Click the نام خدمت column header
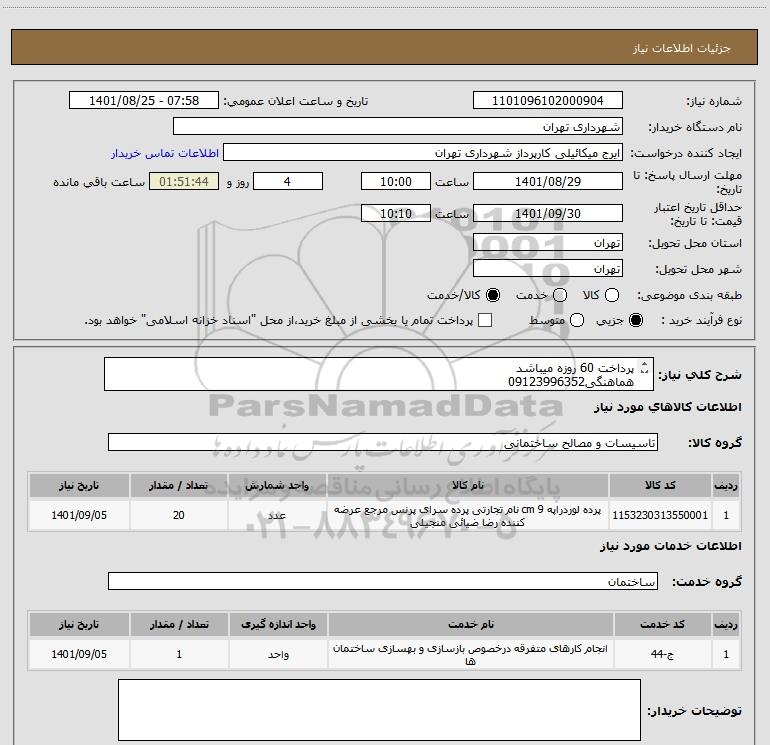The height and width of the screenshot is (745, 770). (x=470, y=624)
